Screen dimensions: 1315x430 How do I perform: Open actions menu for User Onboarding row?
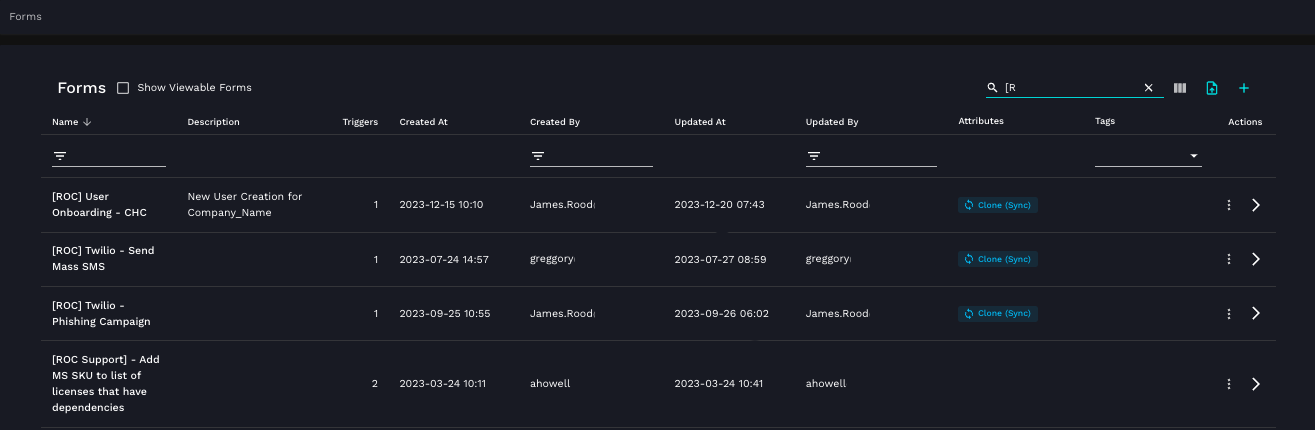click(x=1229, y=205)
